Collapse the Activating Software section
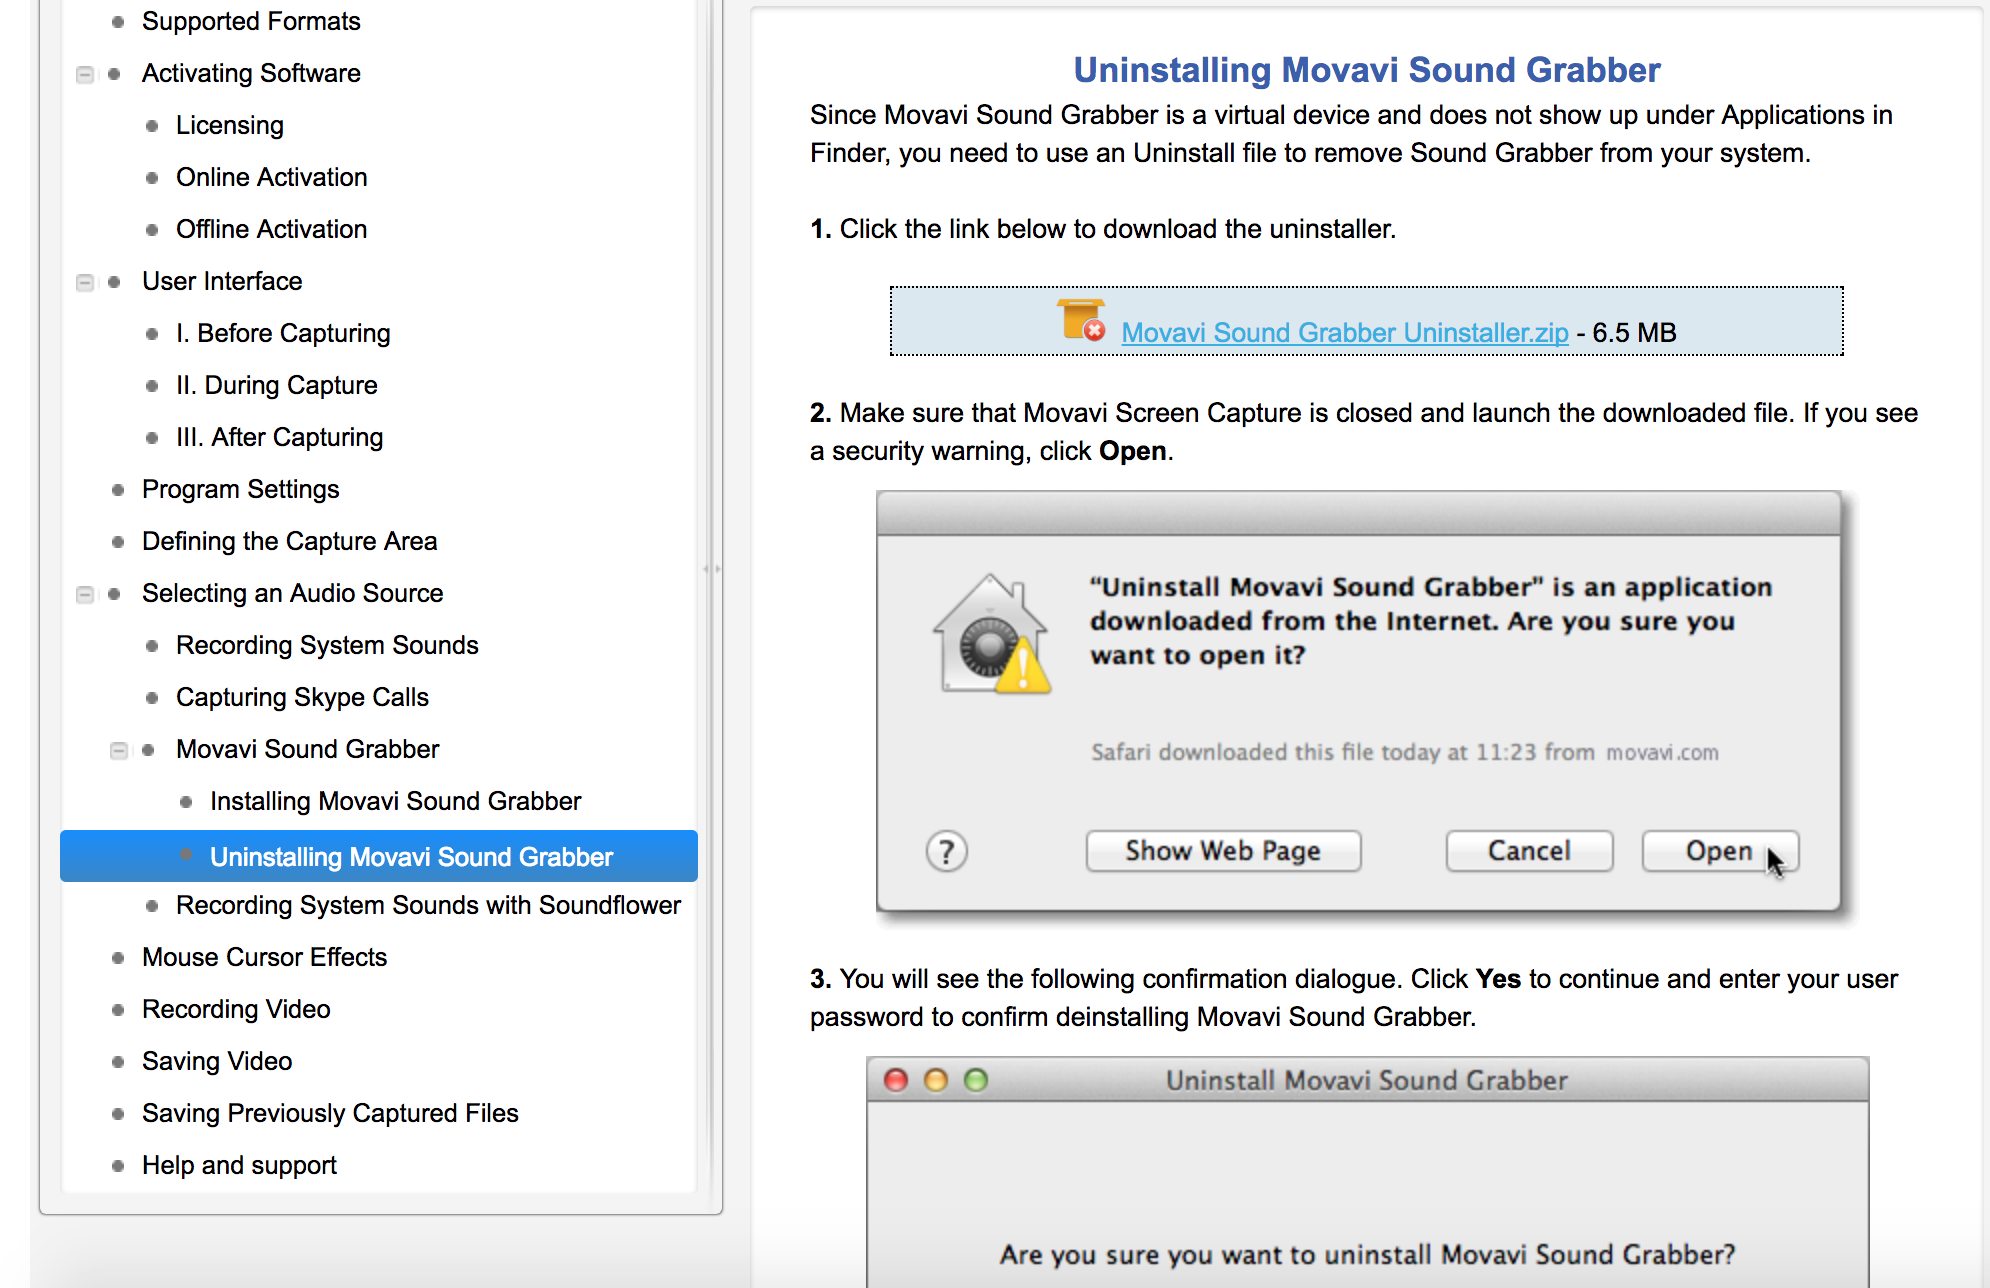This screenshot has height=1288, width=1990. tap(85, 74)
